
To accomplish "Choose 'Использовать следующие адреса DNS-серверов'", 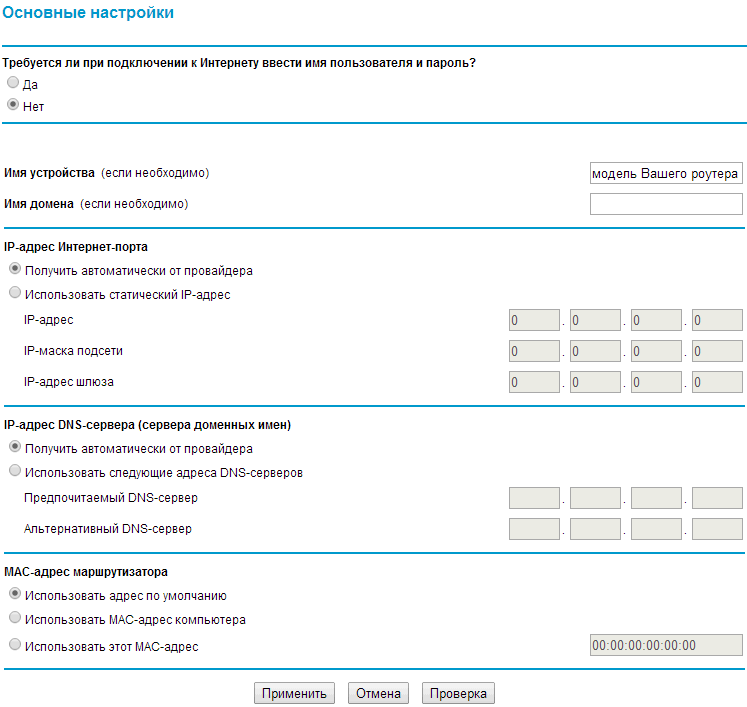I will click(15, 470).
